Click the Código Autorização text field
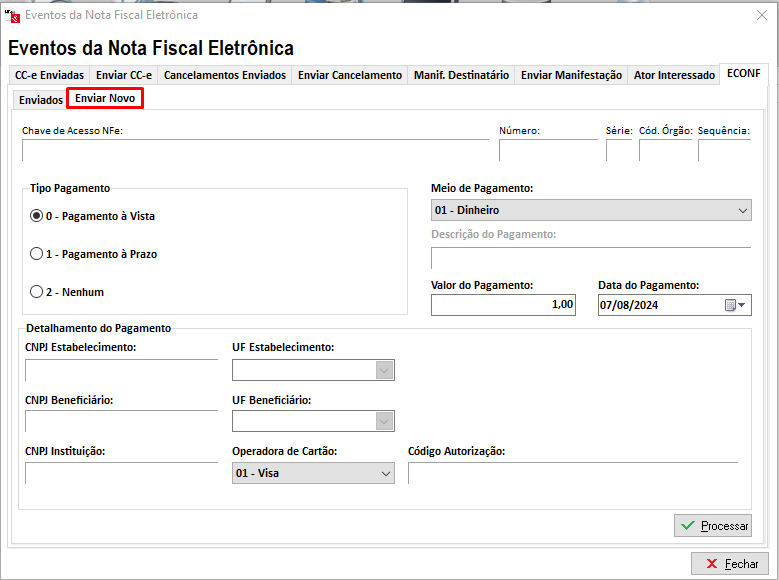 pos(572,473)
